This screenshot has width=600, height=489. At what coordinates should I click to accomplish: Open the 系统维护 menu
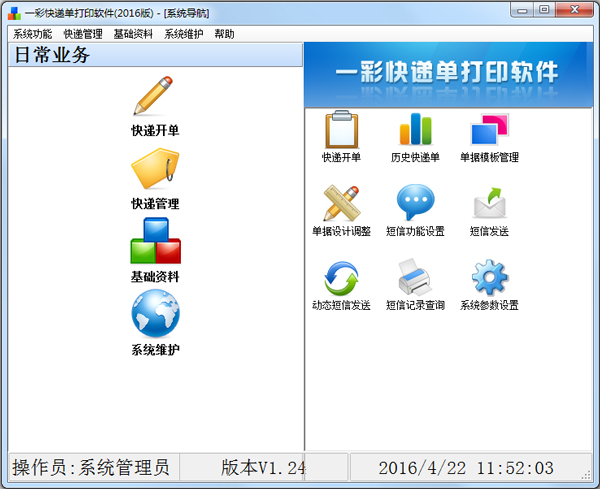184,34
